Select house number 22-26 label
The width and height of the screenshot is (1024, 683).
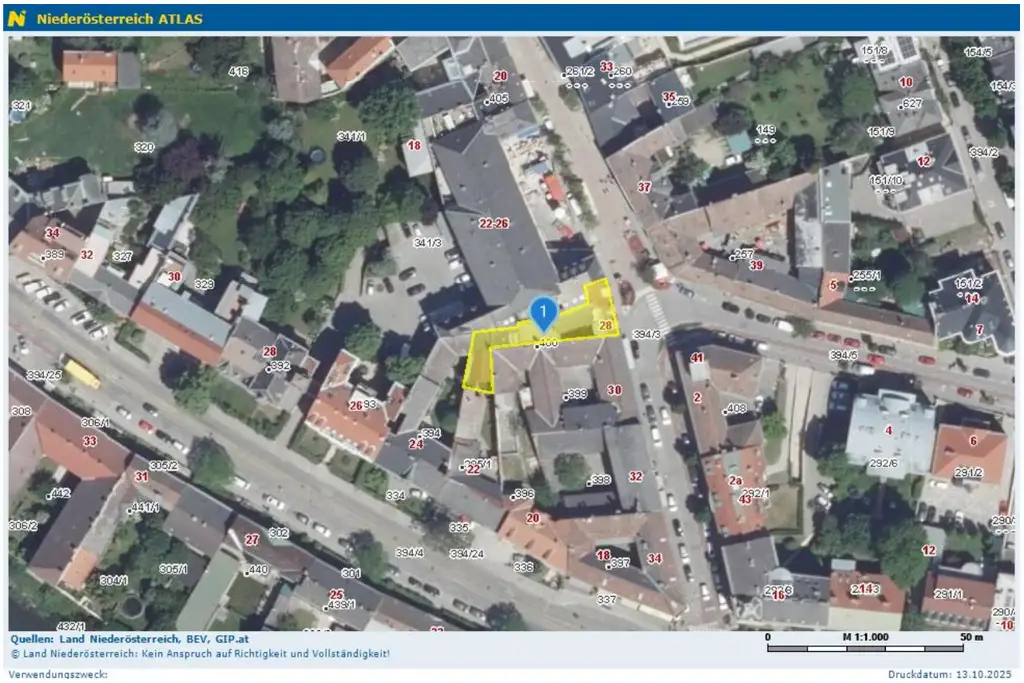tap(494, 222)
